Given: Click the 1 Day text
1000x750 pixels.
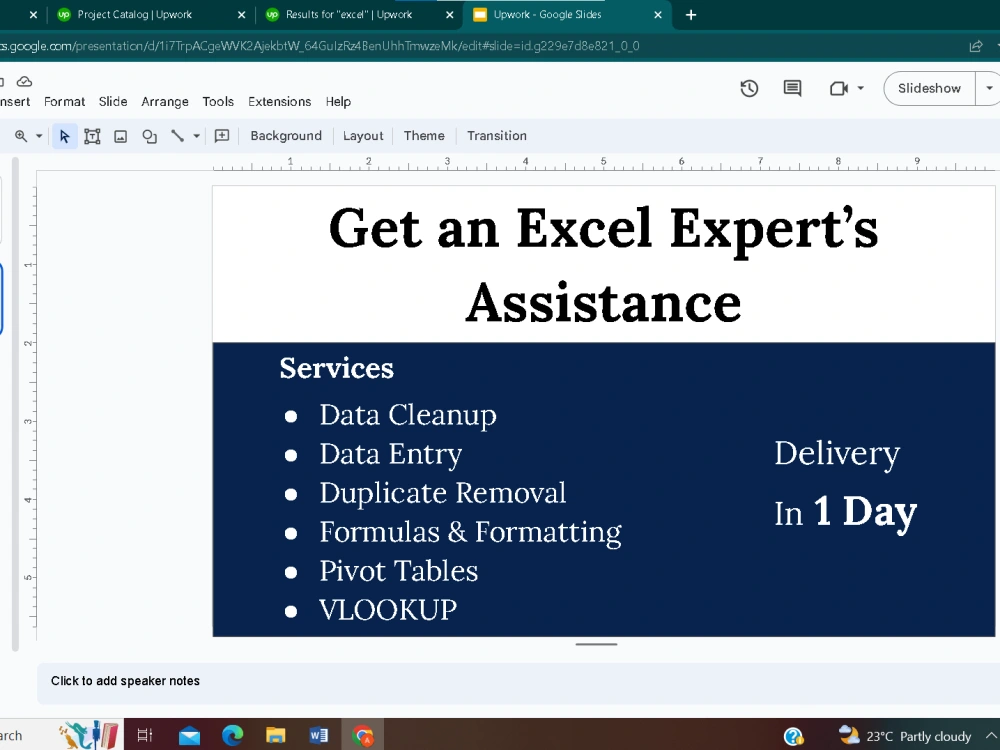Looking at the screenshot, I should (x=865, y=511).
